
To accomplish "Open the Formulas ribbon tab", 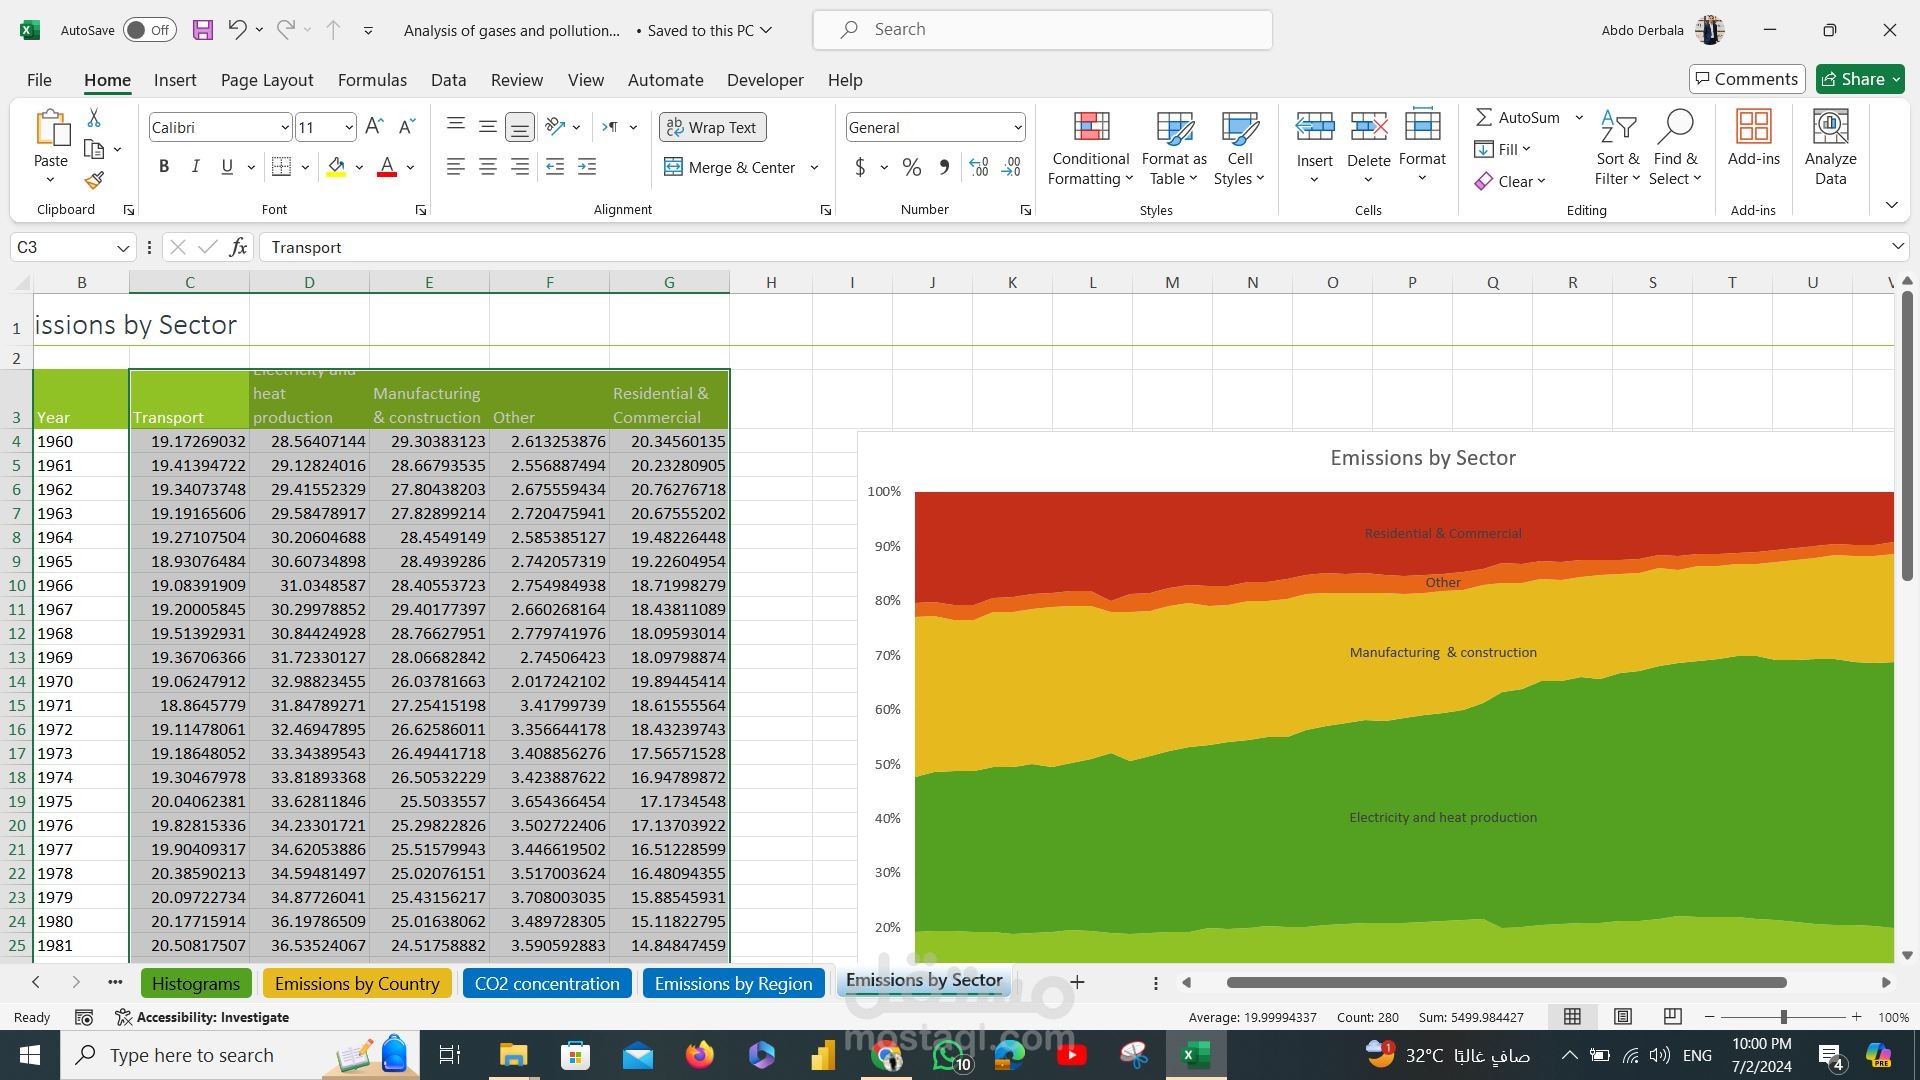I will pyautogui.click(x=372, y=80).
